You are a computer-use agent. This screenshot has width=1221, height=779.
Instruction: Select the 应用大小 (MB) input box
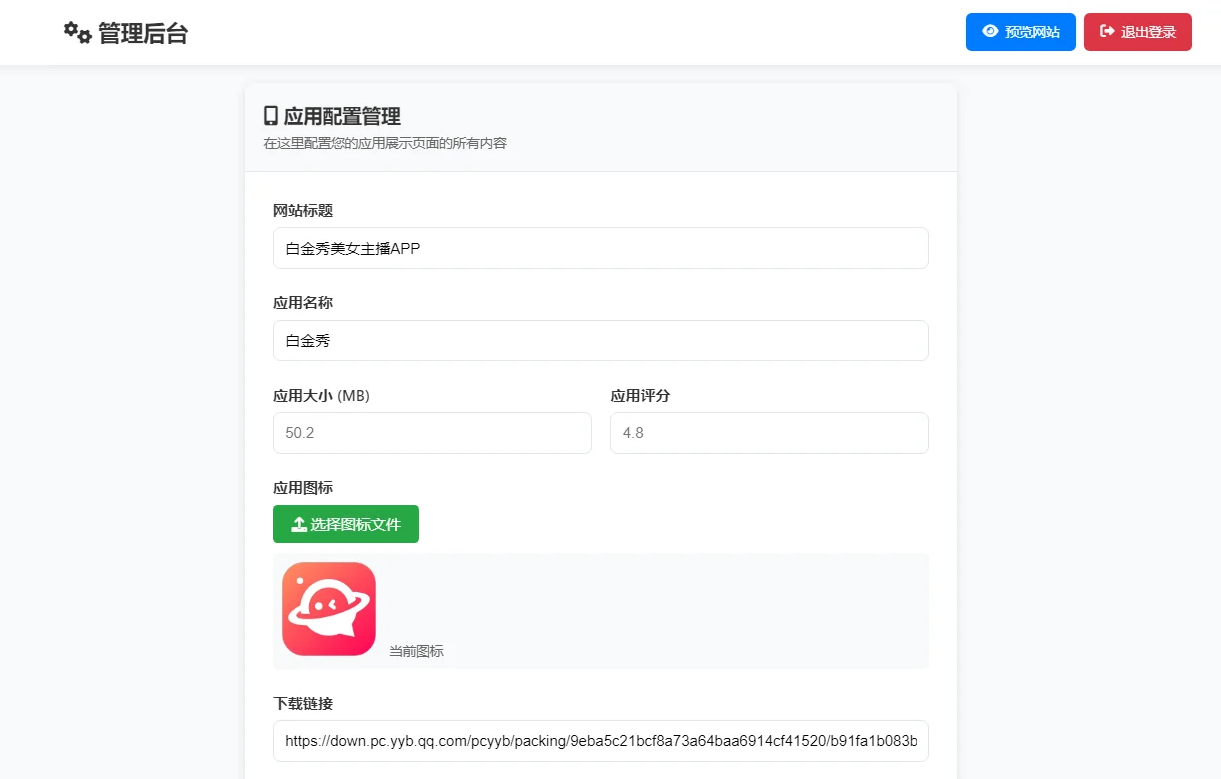pyautogui.click(x=432, y=433)
